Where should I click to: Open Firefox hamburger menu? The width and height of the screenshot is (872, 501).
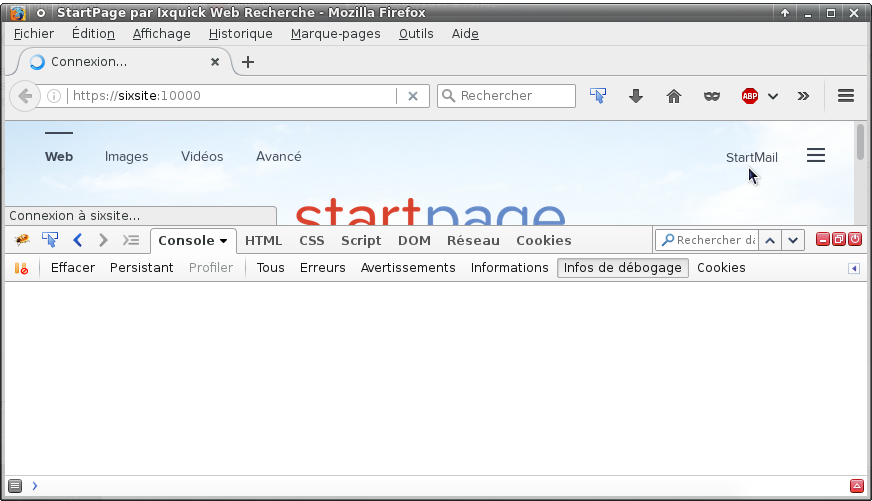point(846,96)
